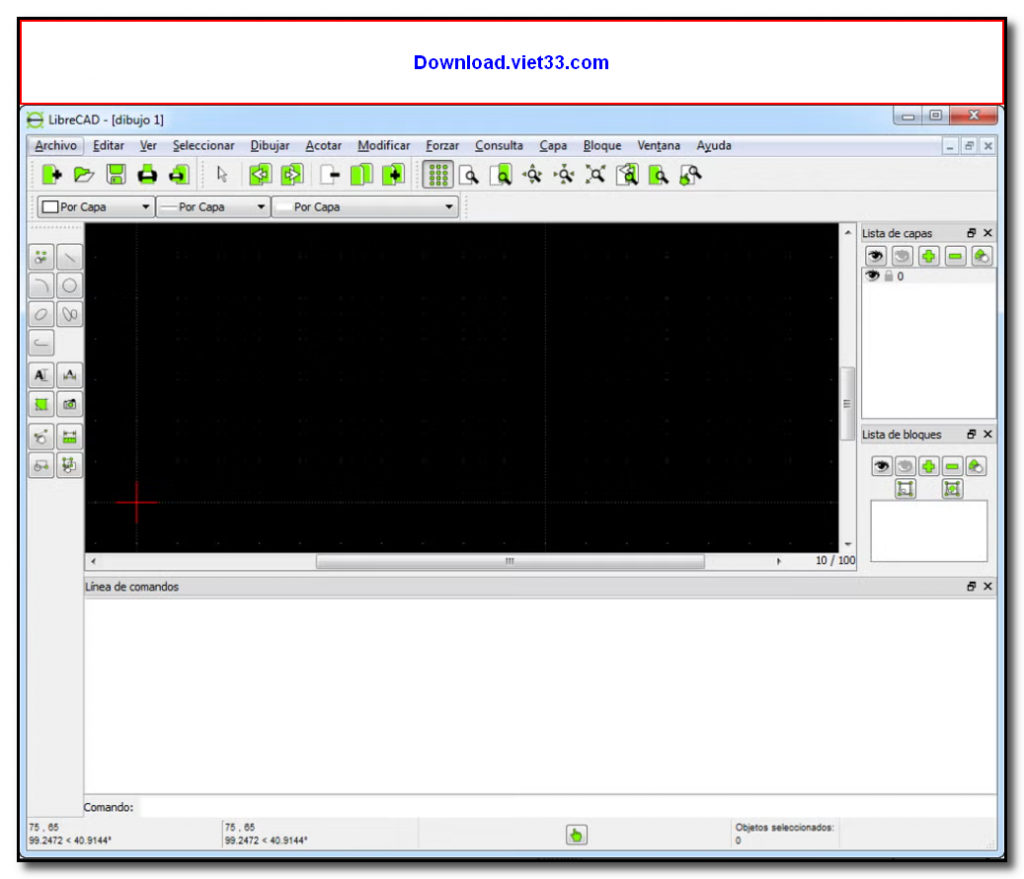Toggle visibility of layer 0

pos(872,276)
